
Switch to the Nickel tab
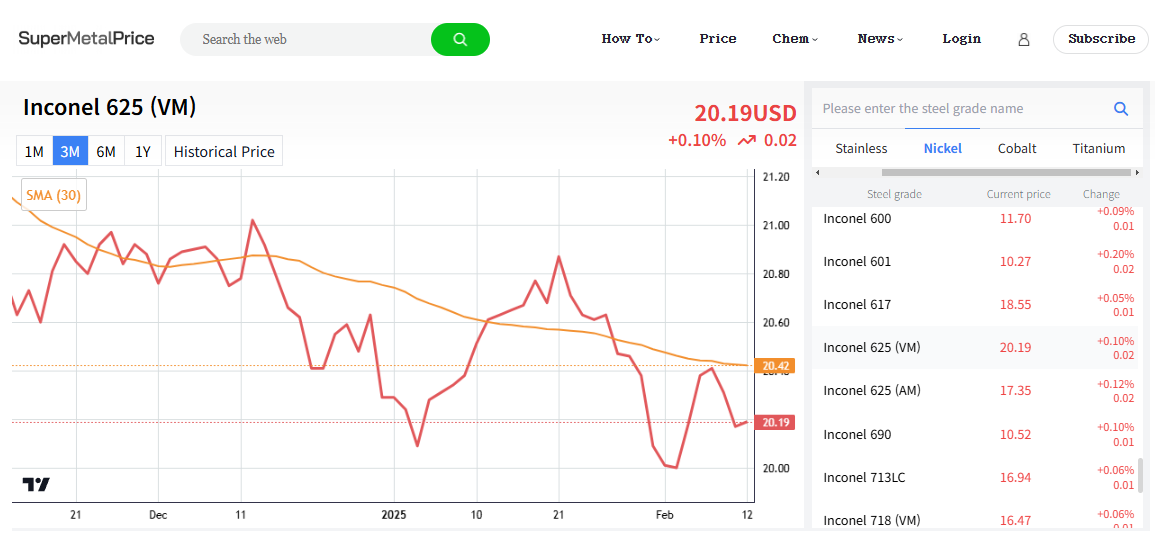(x=943, y=148)
